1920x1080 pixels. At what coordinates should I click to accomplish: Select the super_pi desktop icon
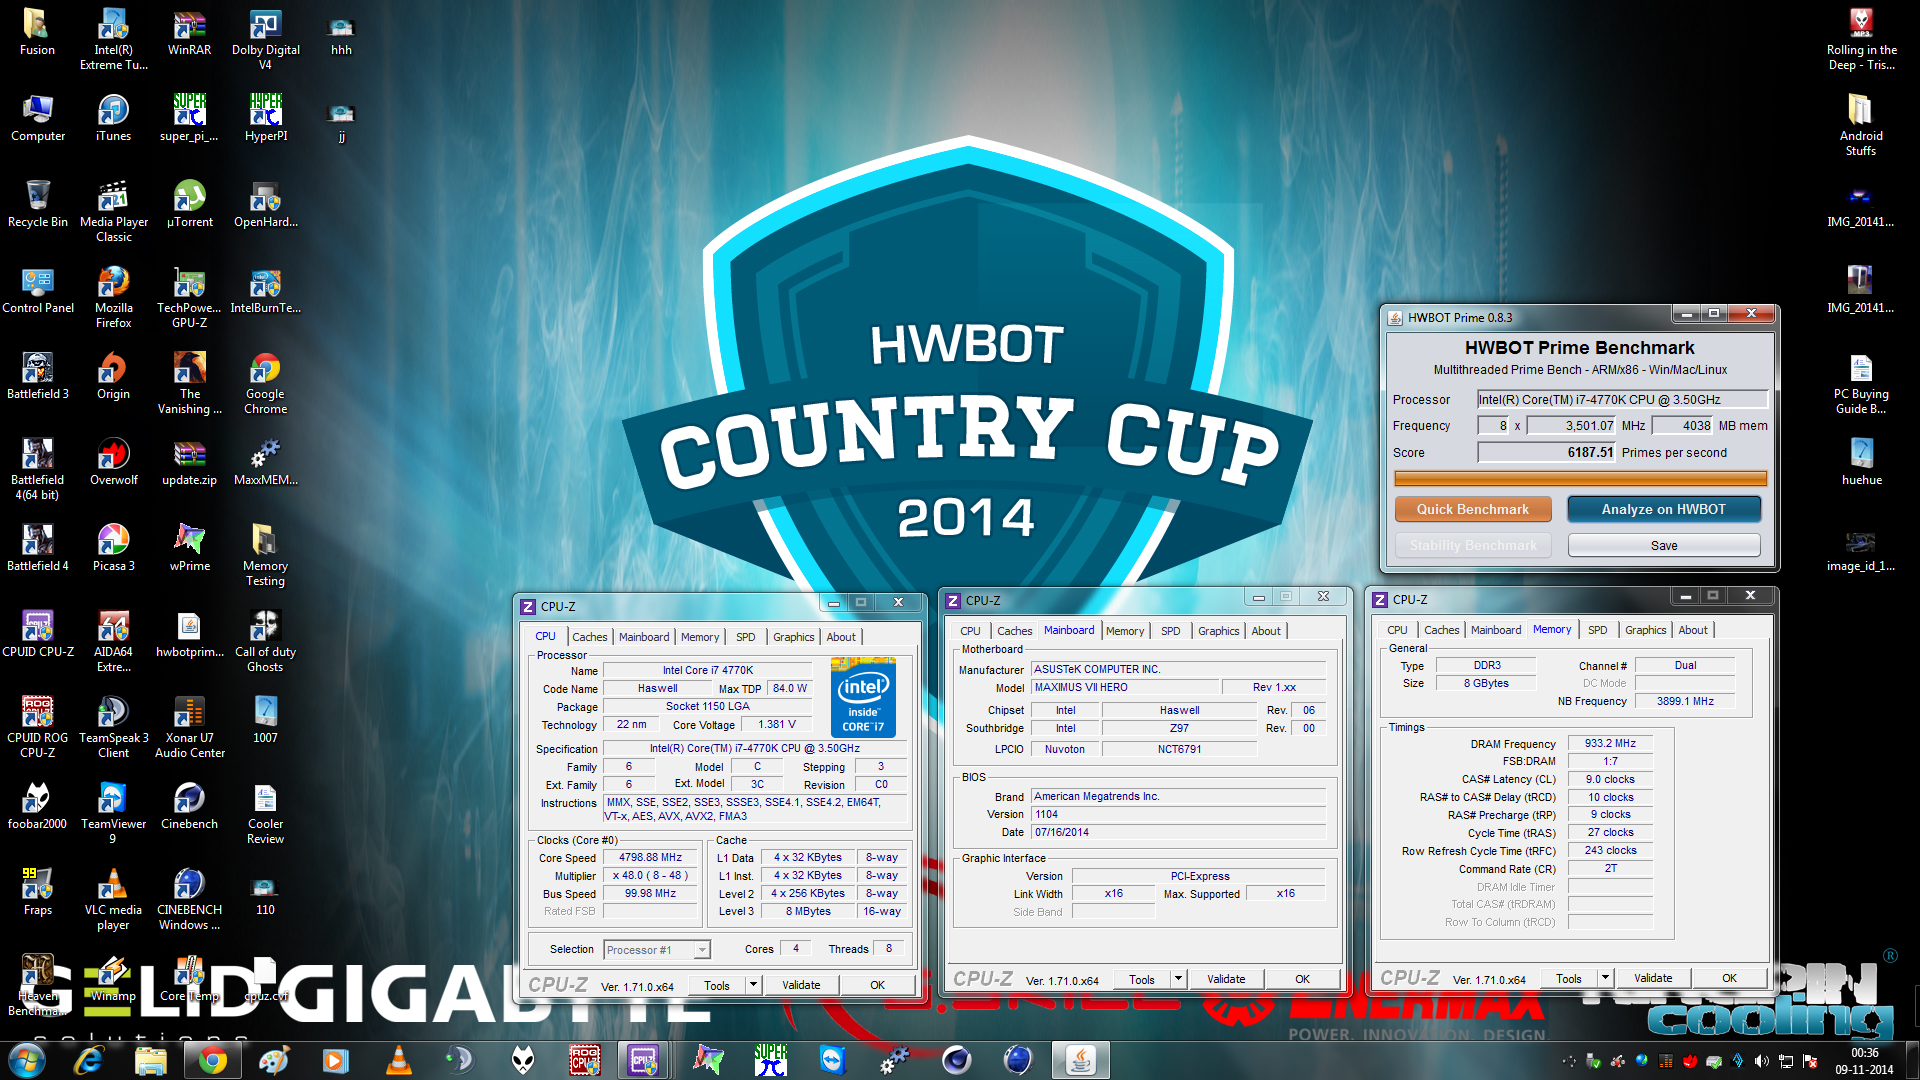[189, 118]
